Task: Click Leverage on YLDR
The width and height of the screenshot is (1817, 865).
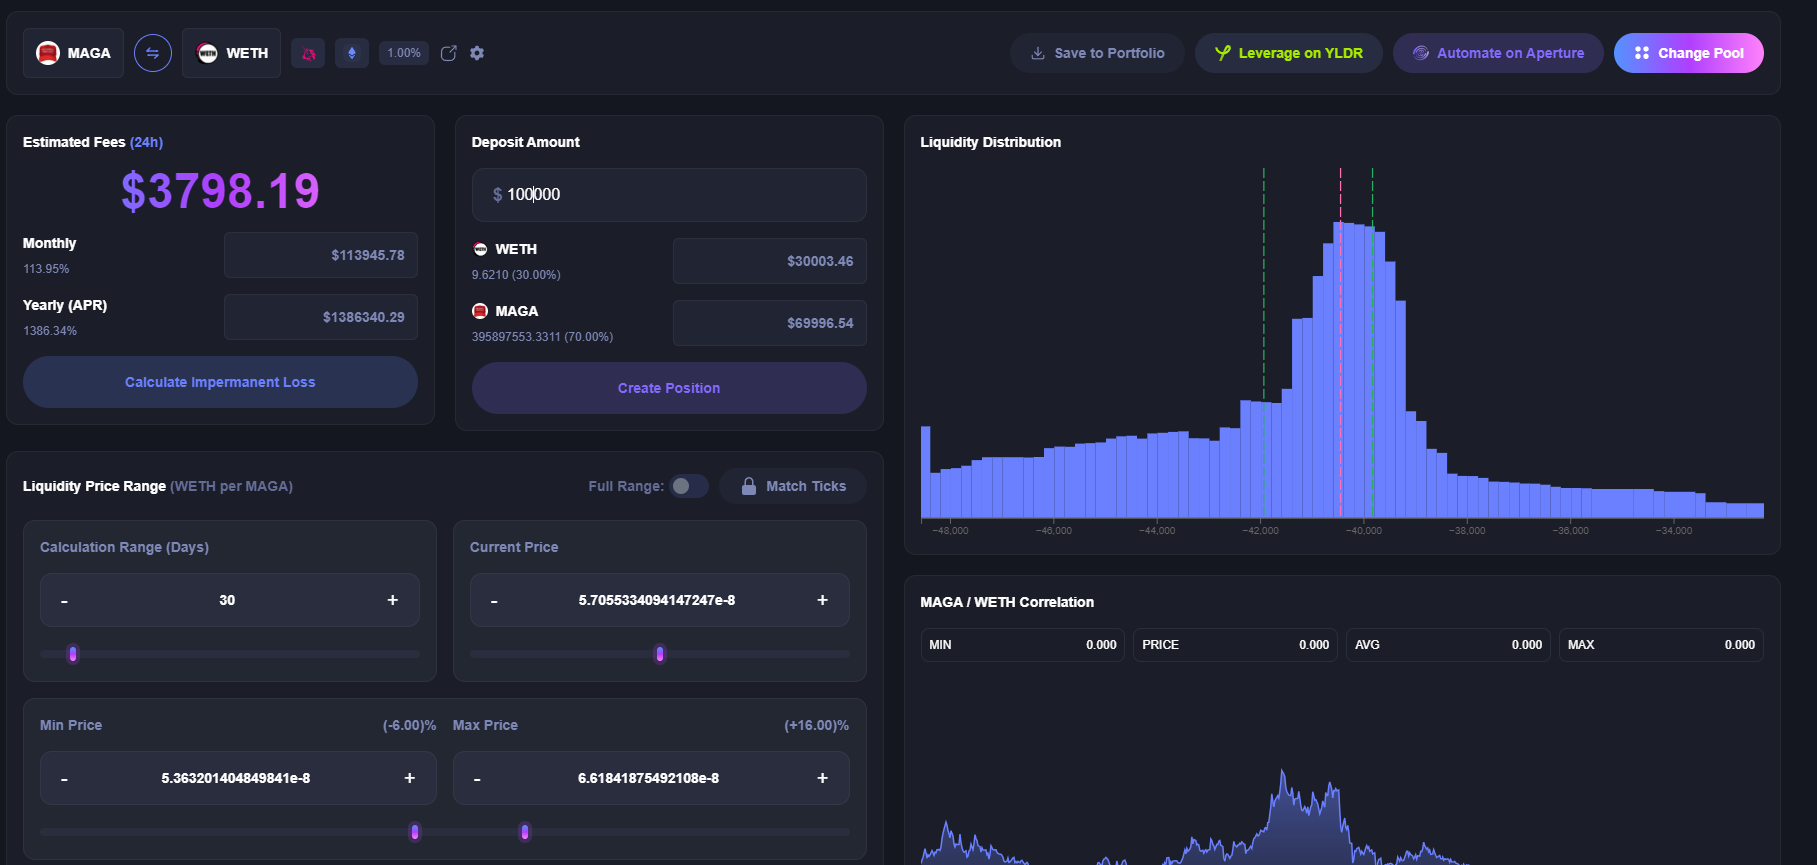Action: click(1288, 53)
